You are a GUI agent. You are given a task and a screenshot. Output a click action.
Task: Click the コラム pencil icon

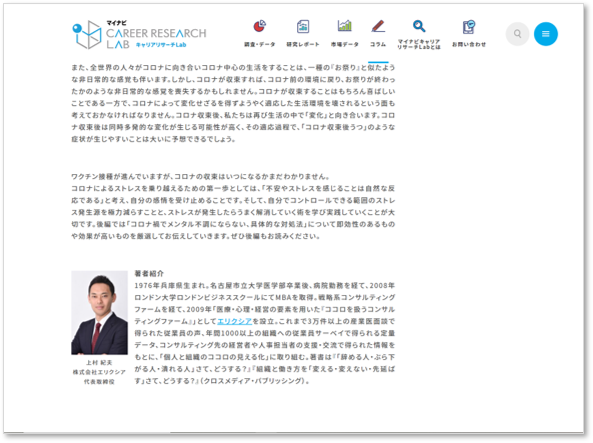378,26
